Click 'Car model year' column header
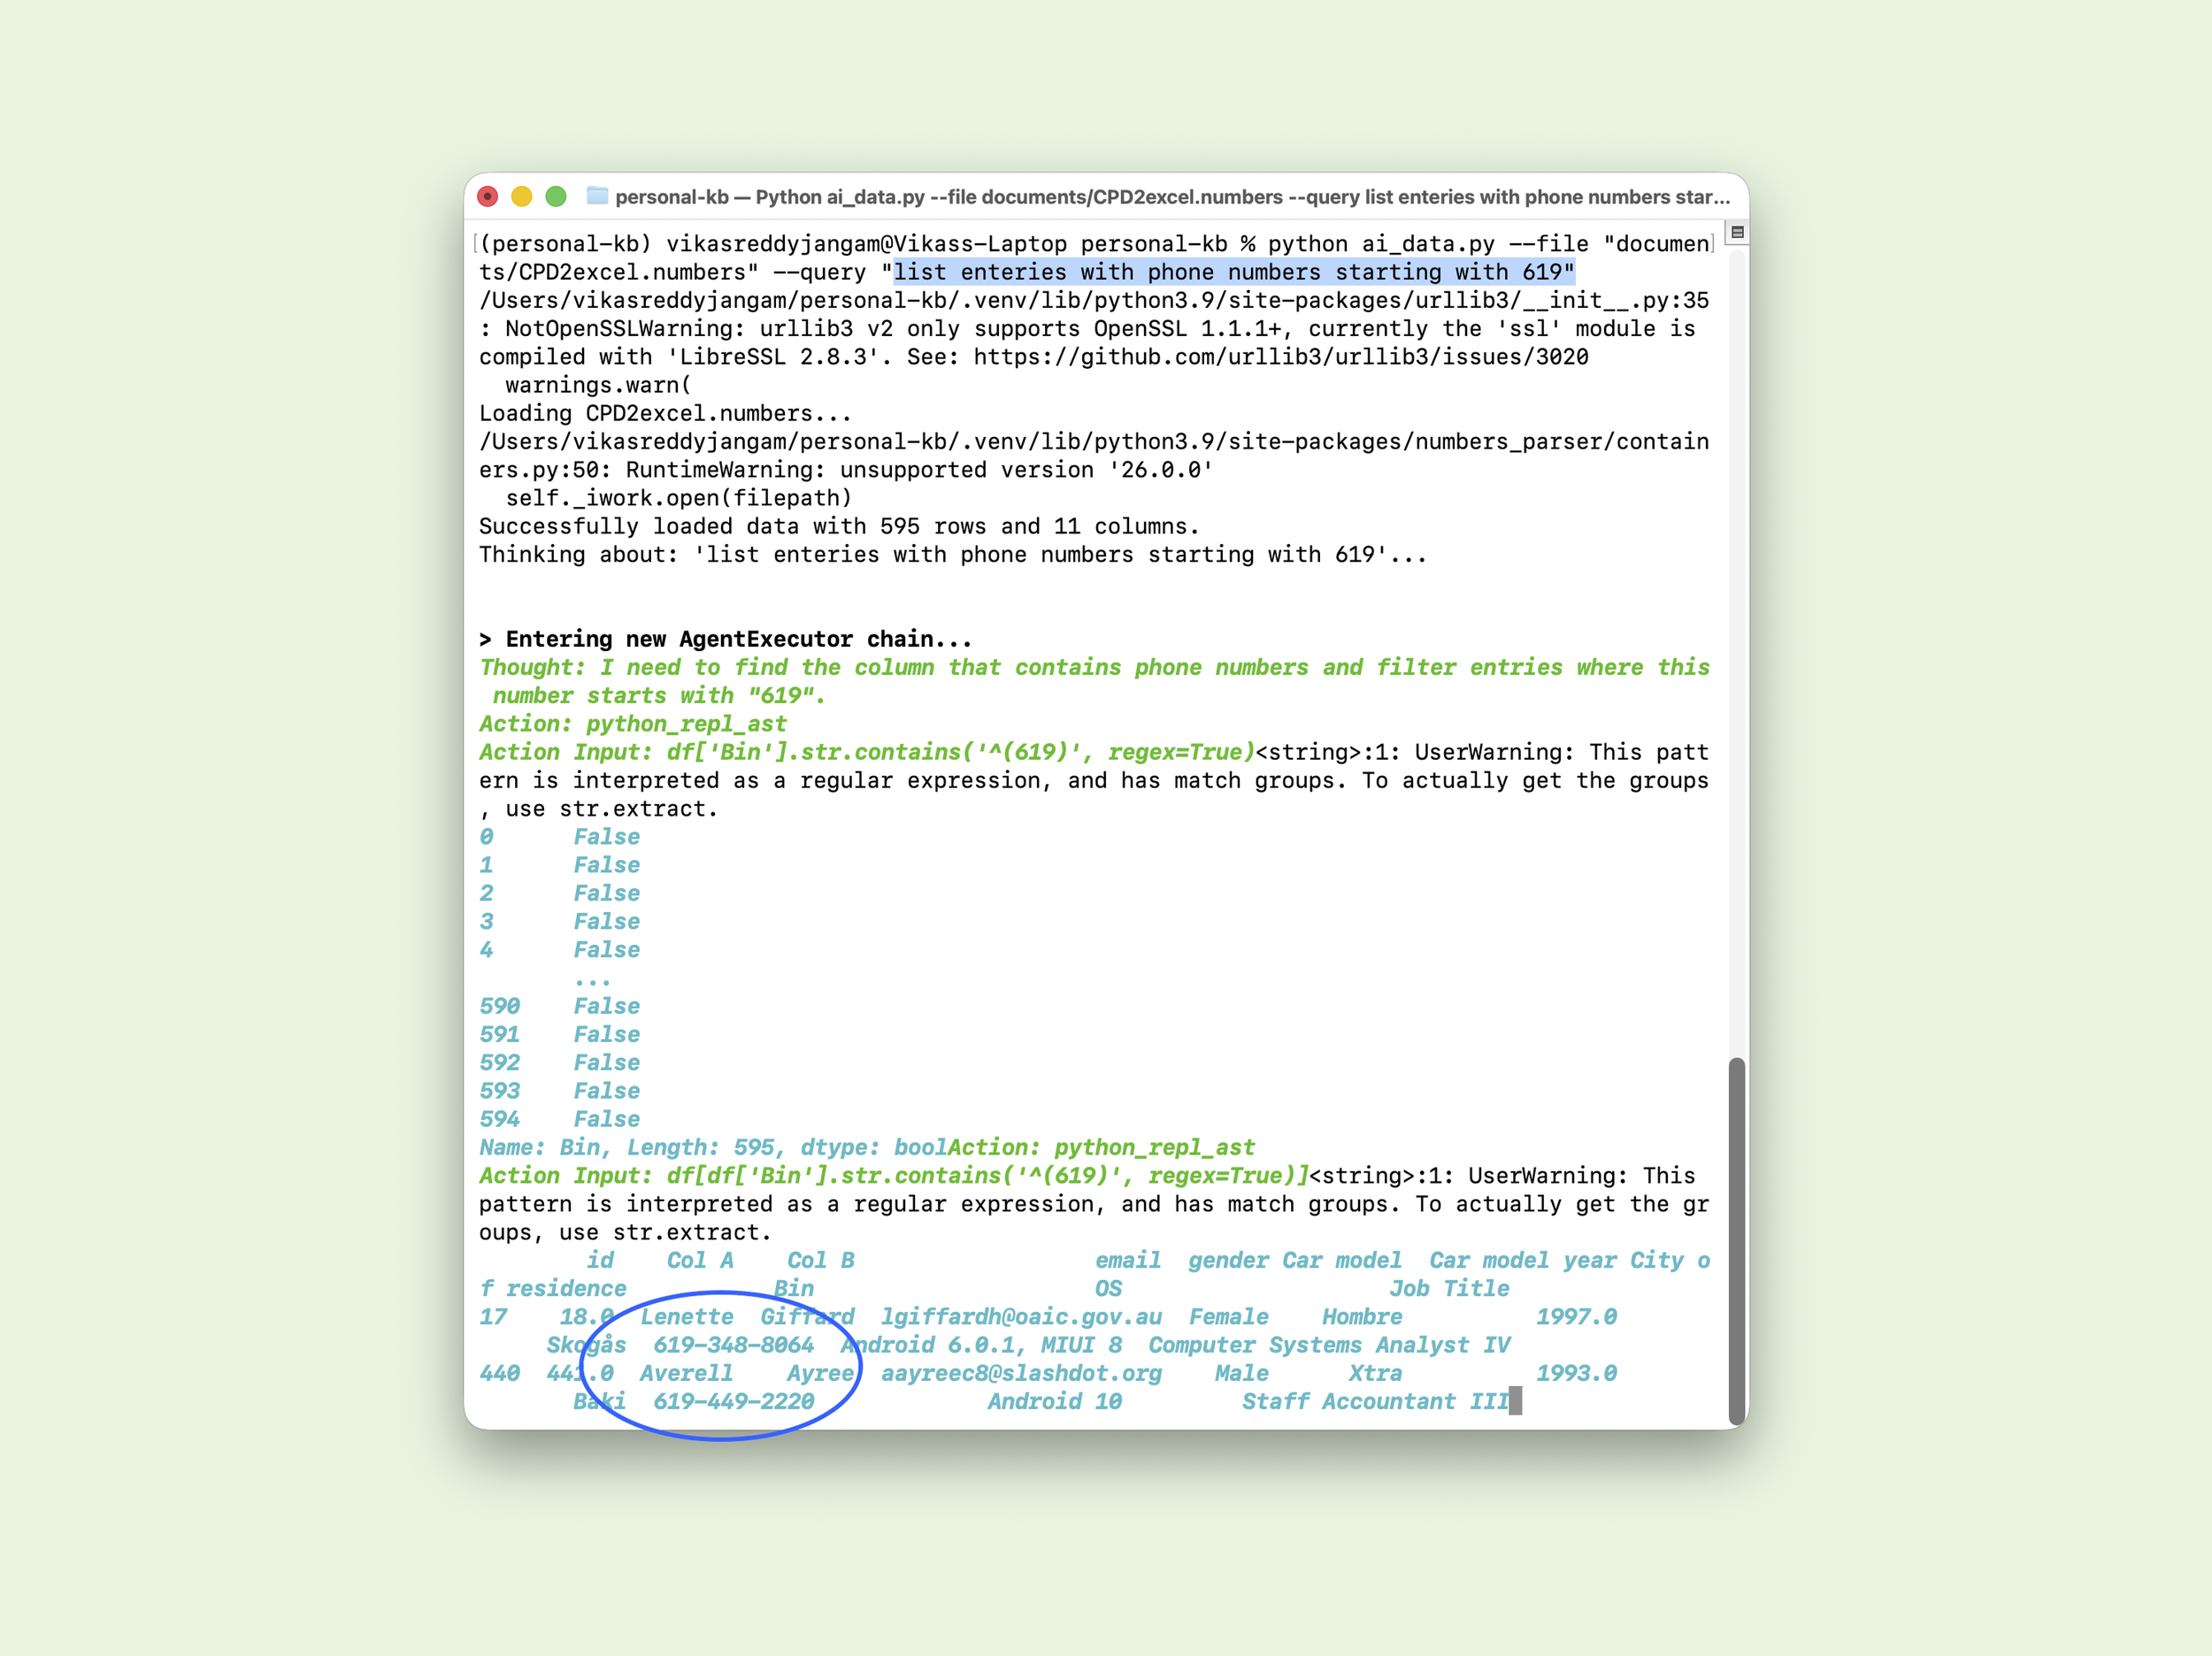This screenshot has width=2212, height=1656. [1522, 1260]
